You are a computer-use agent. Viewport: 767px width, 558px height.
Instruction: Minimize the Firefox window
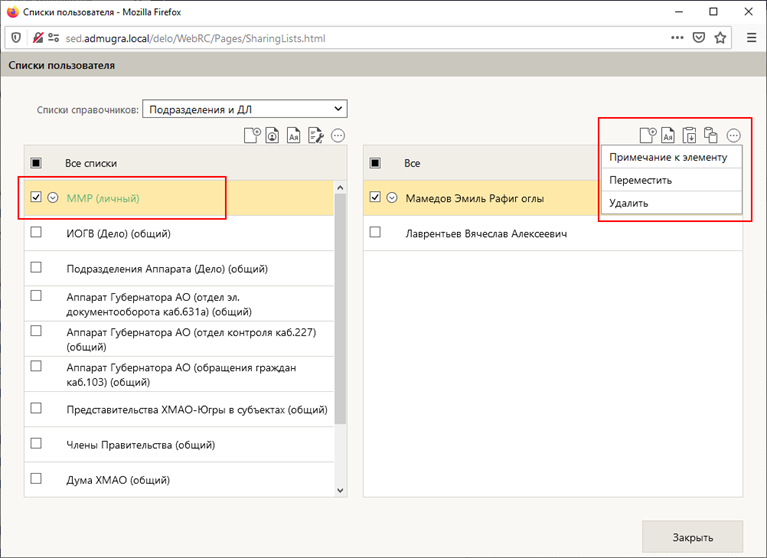[x=678, y=12]
